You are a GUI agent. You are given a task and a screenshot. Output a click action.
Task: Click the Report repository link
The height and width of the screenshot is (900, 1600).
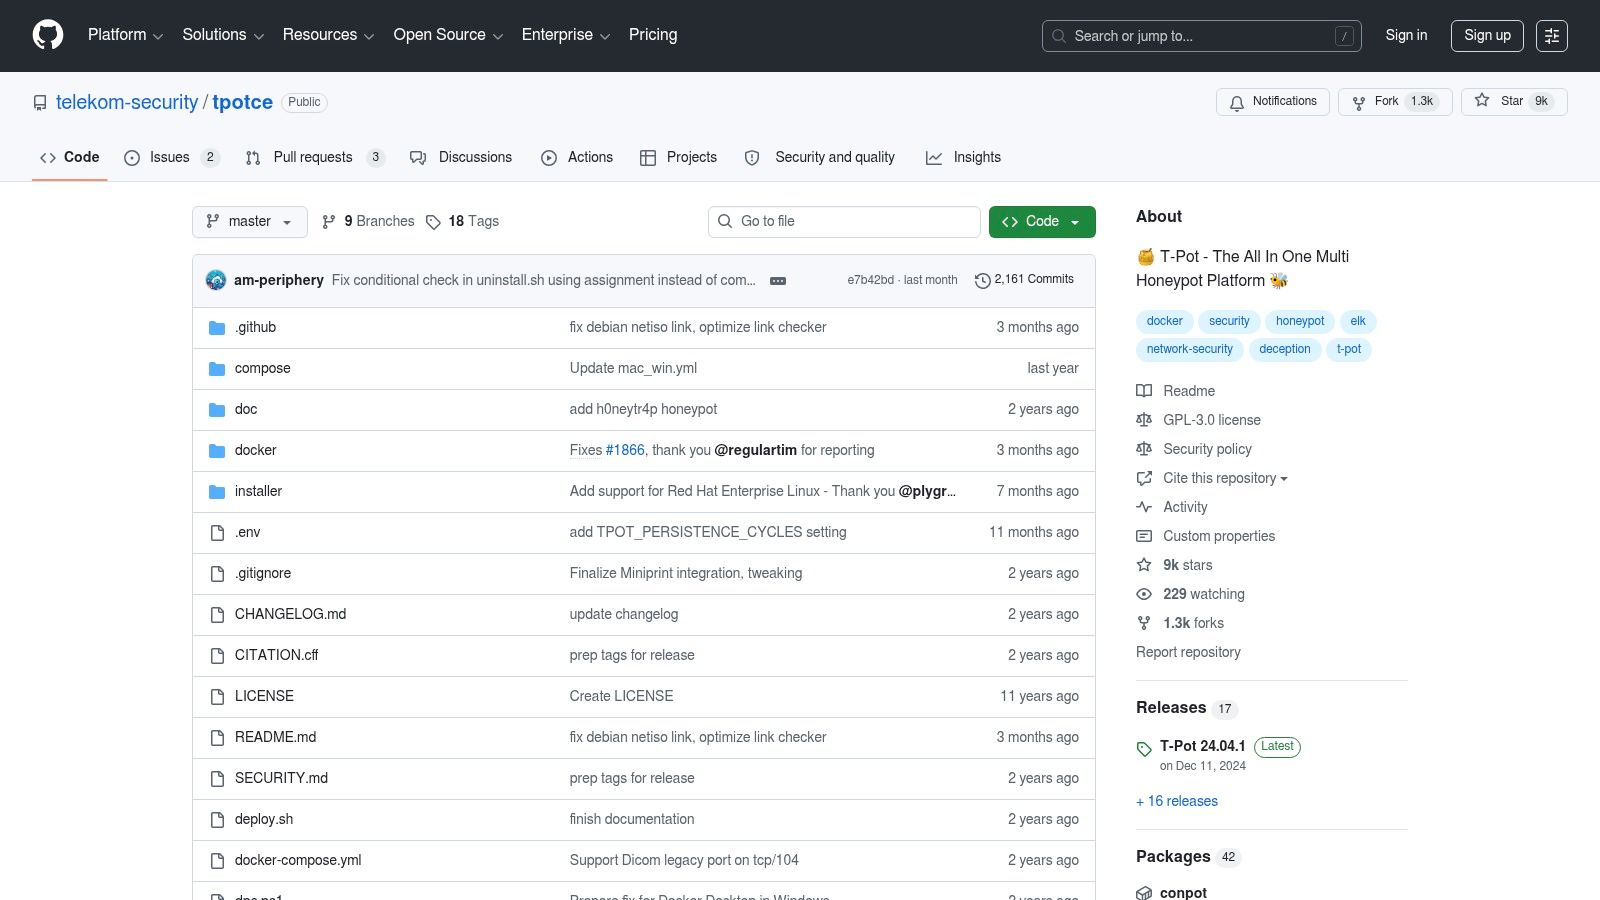[1188, 652]
